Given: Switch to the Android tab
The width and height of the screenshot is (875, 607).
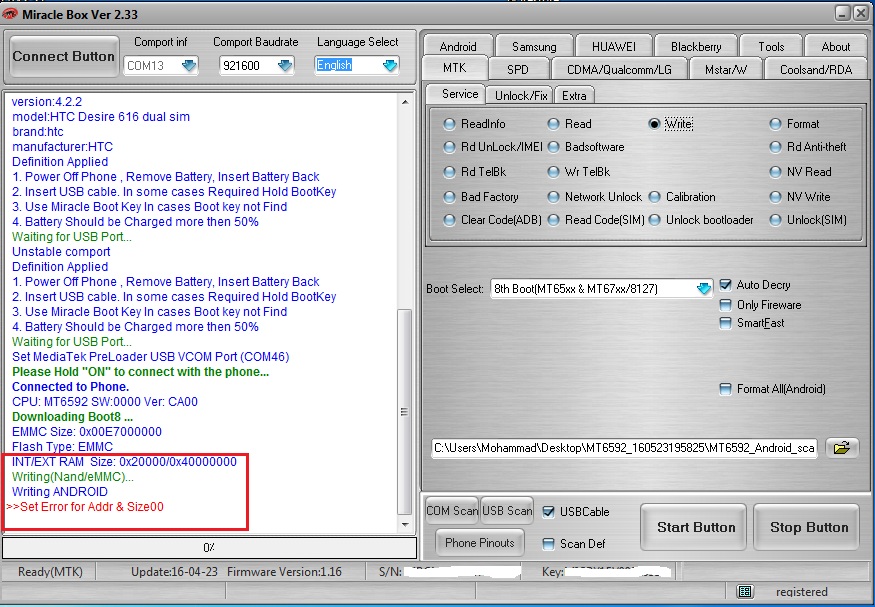Looking at the screenshot, I should tap(458, 46).
